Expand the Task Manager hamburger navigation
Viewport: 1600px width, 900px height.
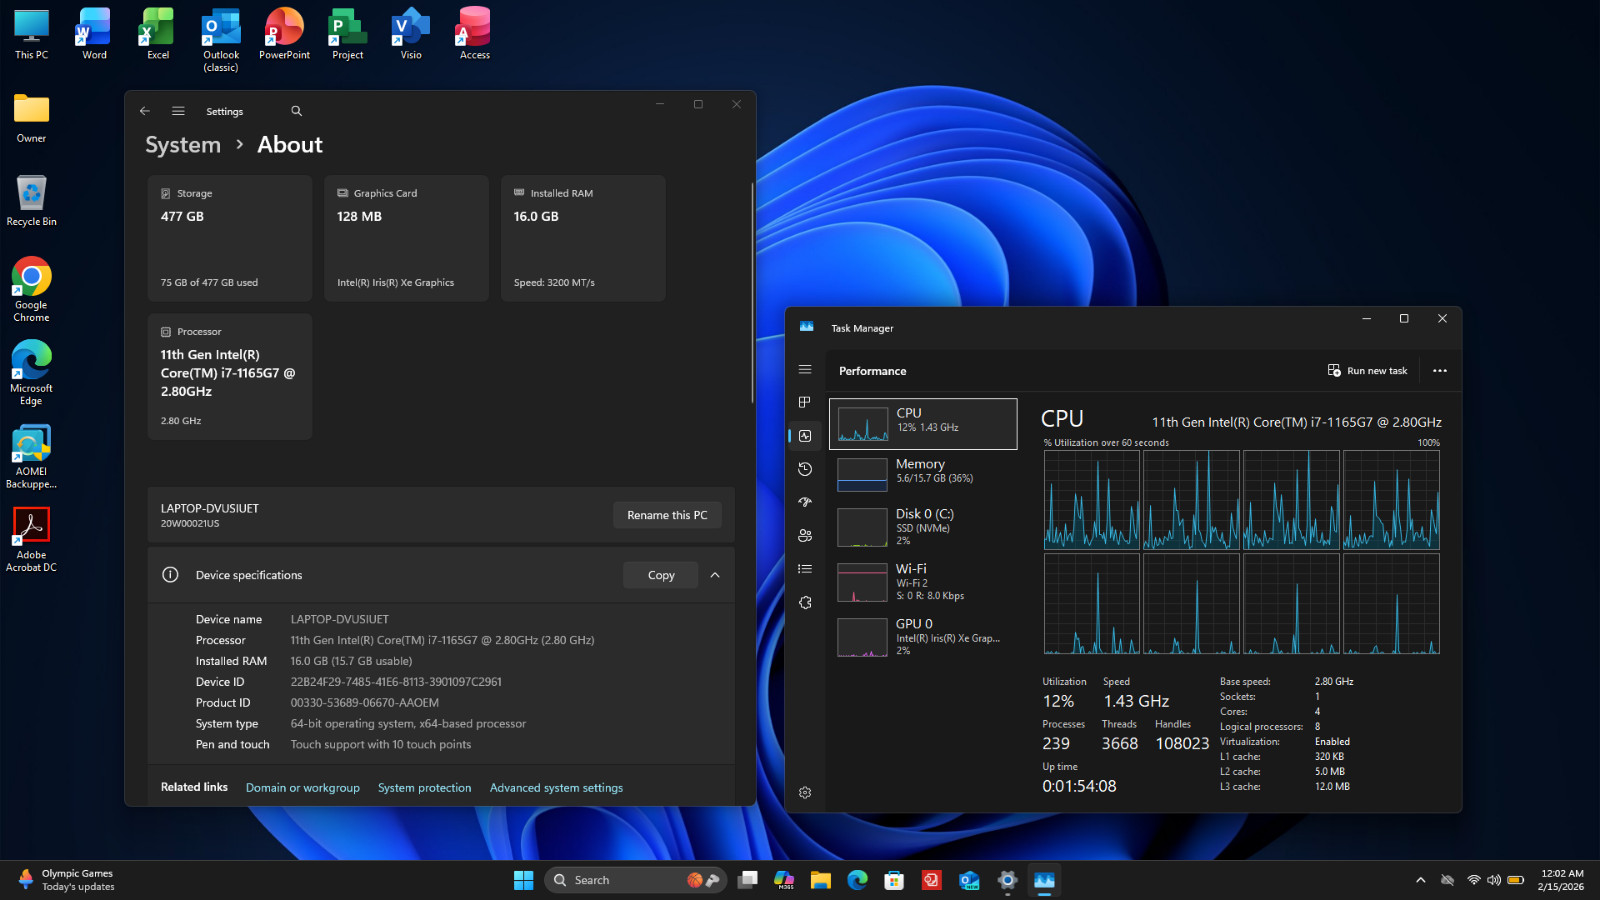(805, 369)
